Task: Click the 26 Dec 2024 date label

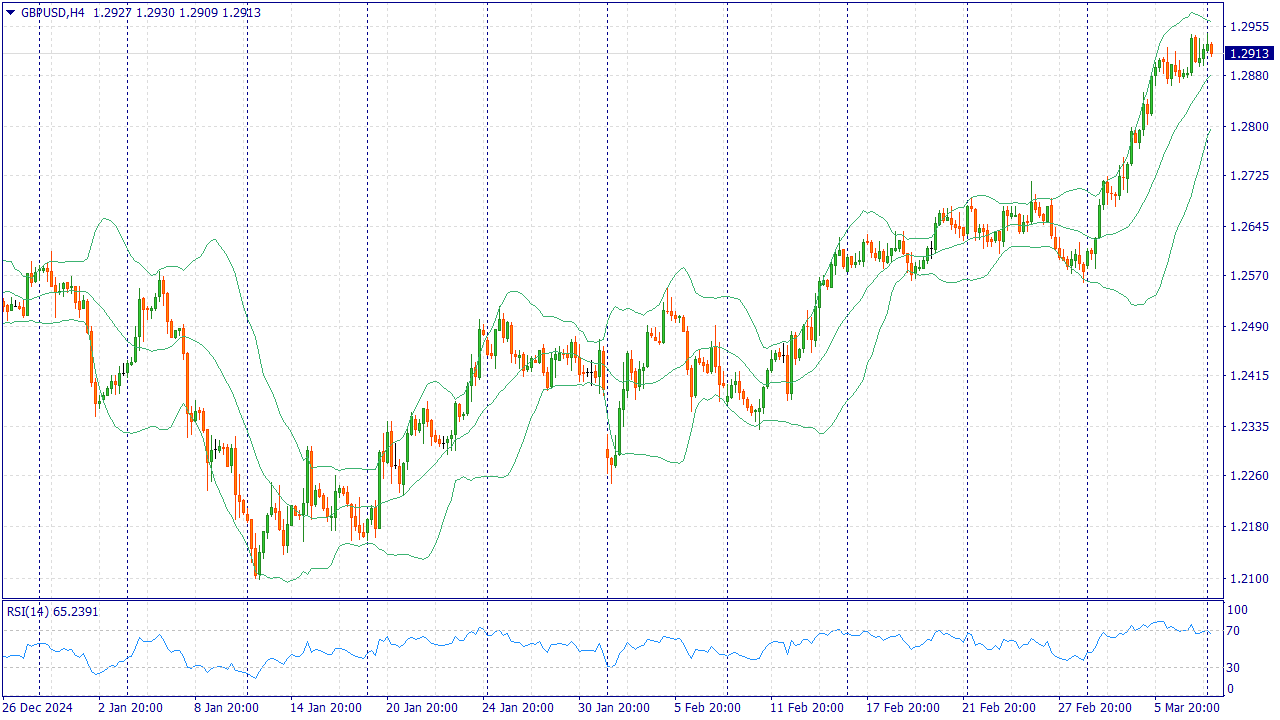Action: click(x=38, y=708)
